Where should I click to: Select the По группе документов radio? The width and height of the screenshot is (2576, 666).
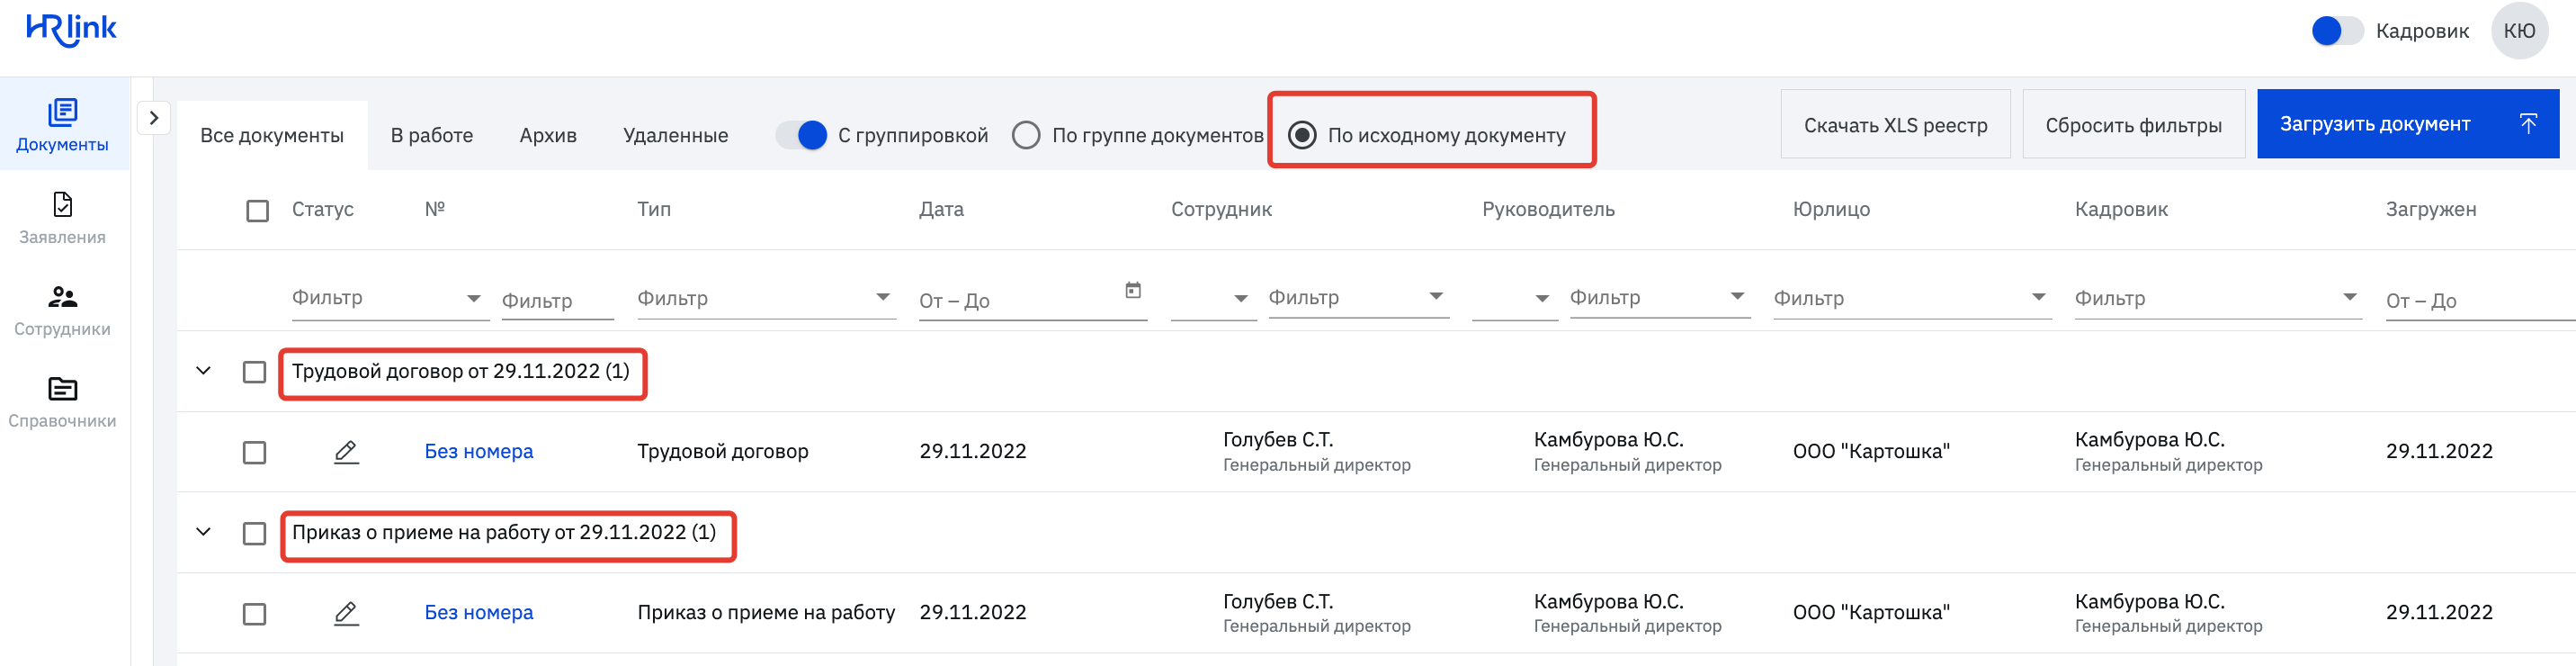(x=1026, y=135)
